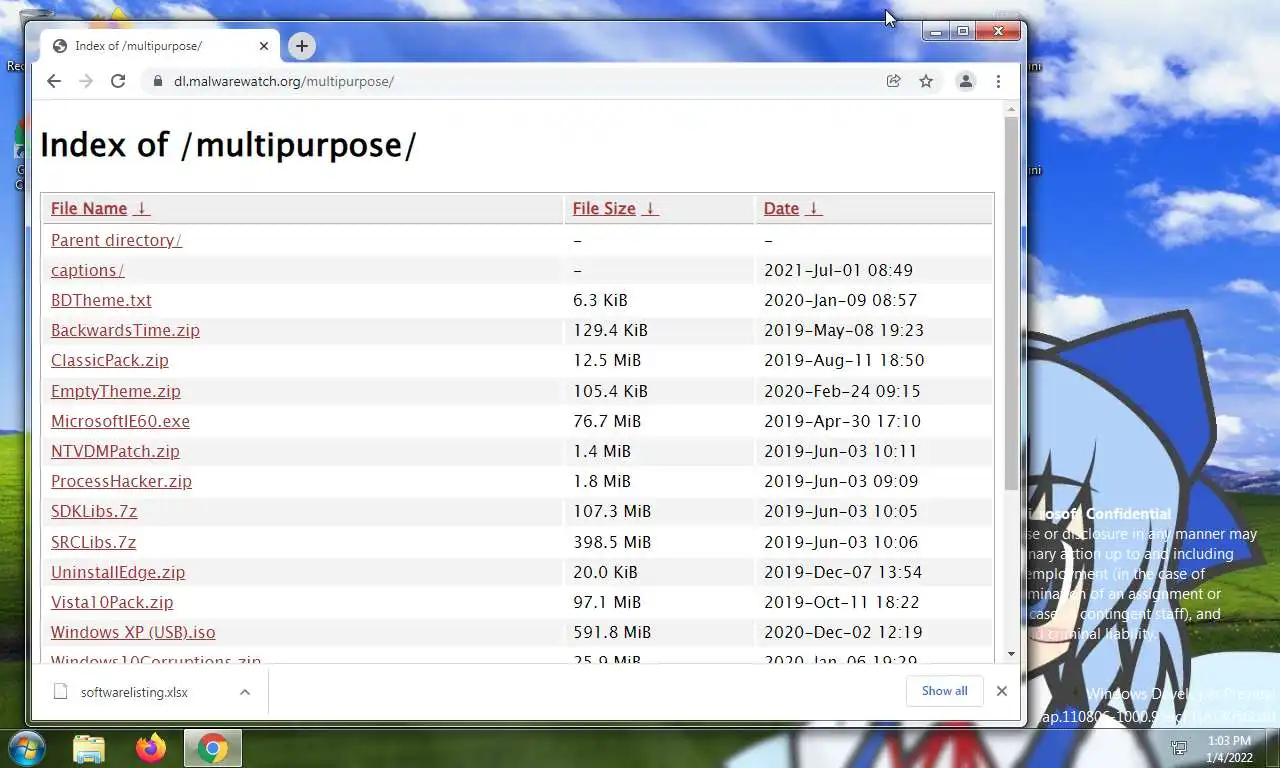Sort Date descending with arrow
Viewport: 1280px width, 768px height.
coord(813,208)
